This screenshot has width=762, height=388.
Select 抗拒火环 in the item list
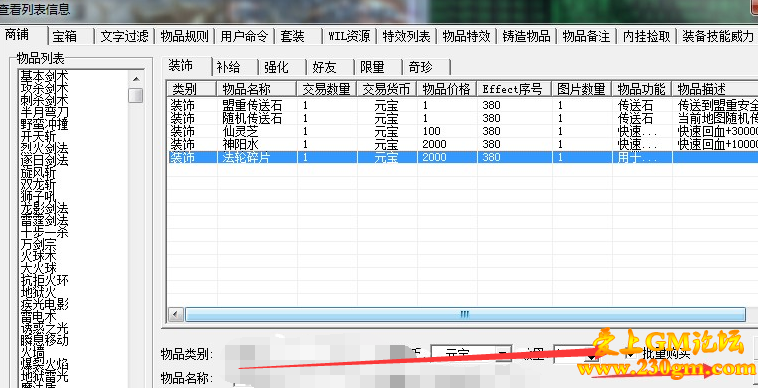44,281
